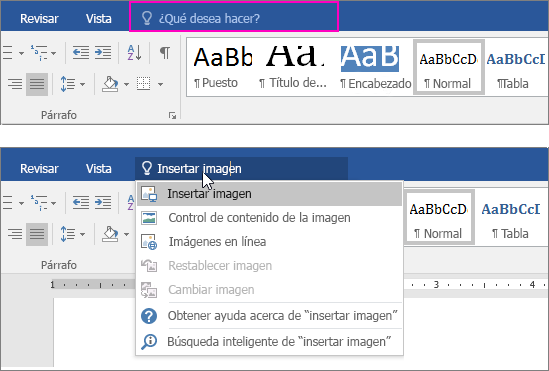The height and width of the screenshot is (371, 549).
Task: Apply Puesto style
Action: [223, 67]
